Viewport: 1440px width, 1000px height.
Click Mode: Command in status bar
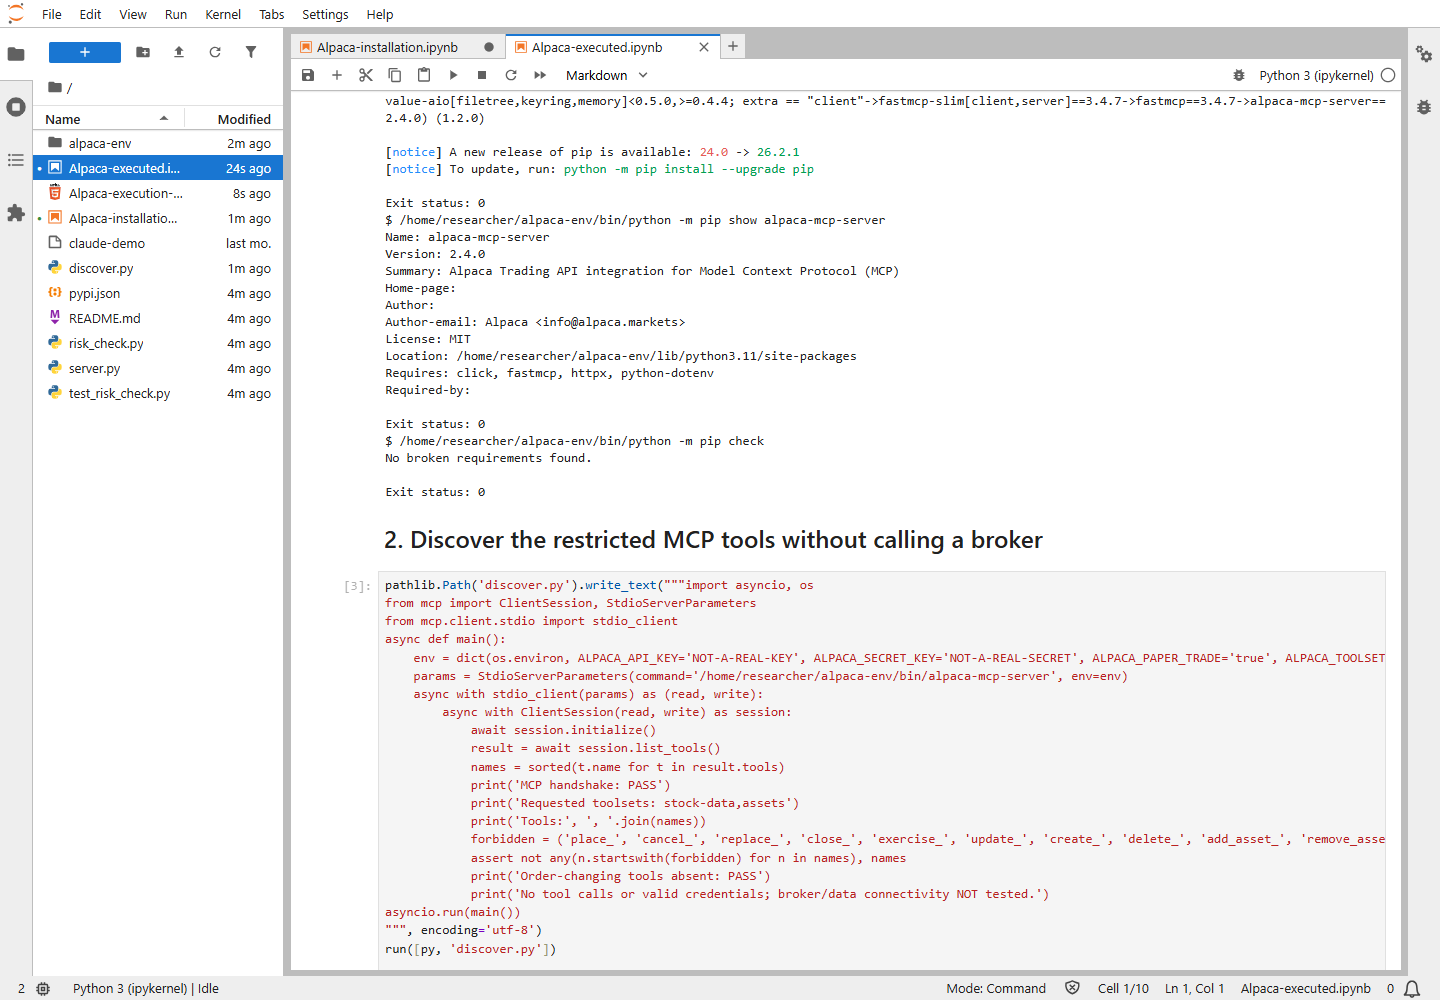[996, 988]
